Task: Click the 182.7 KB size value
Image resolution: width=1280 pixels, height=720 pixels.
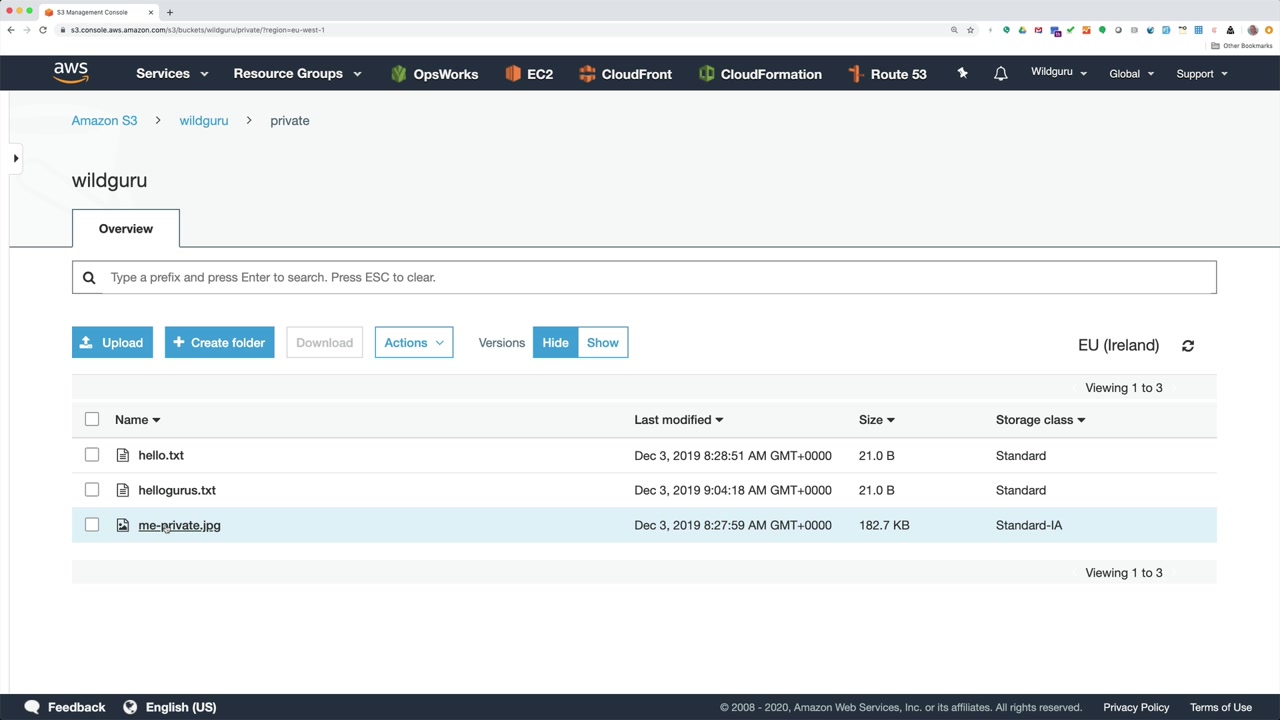Action: [884, 526]
